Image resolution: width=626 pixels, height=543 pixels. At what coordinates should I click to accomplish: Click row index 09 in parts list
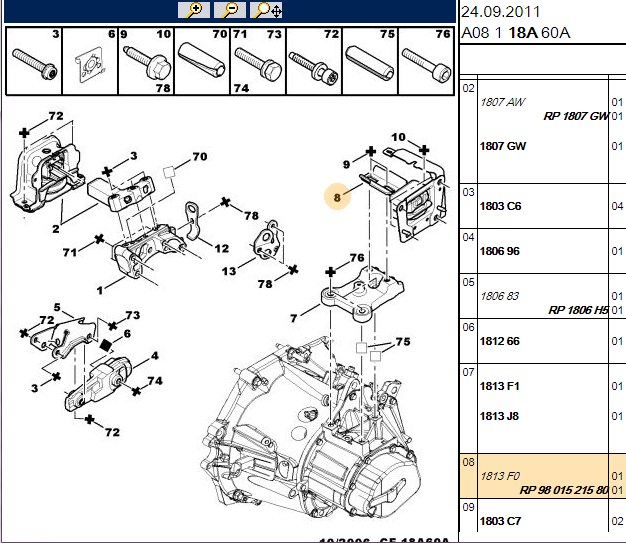click(468, 507)
